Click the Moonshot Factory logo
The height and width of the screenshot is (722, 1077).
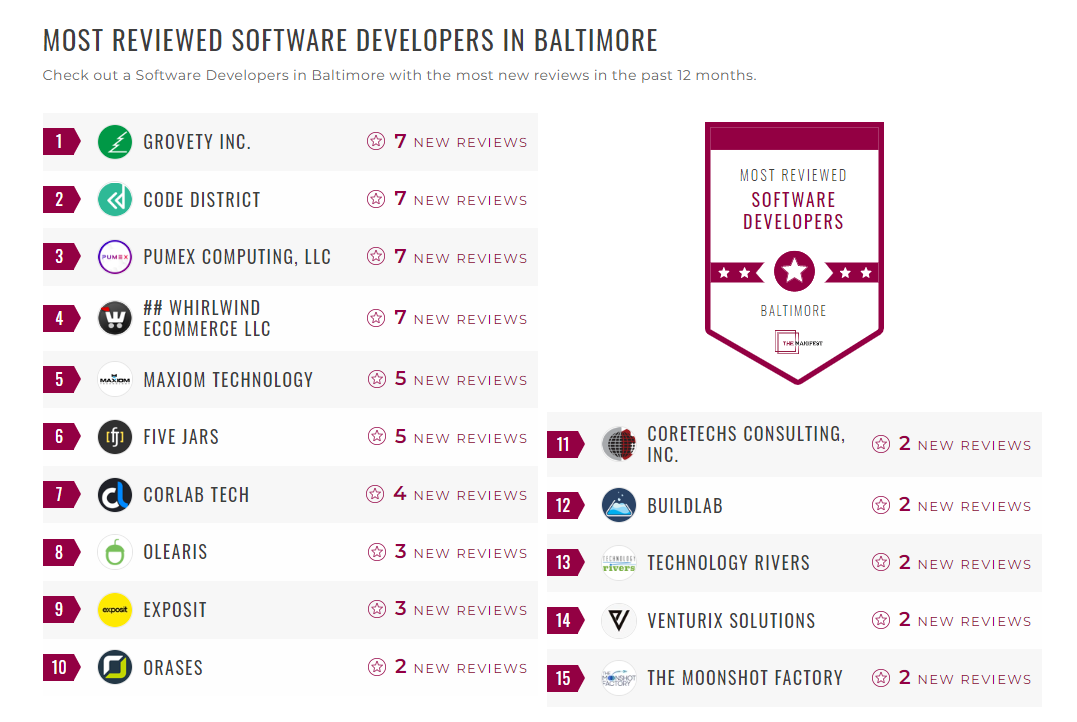pos(618,678)
